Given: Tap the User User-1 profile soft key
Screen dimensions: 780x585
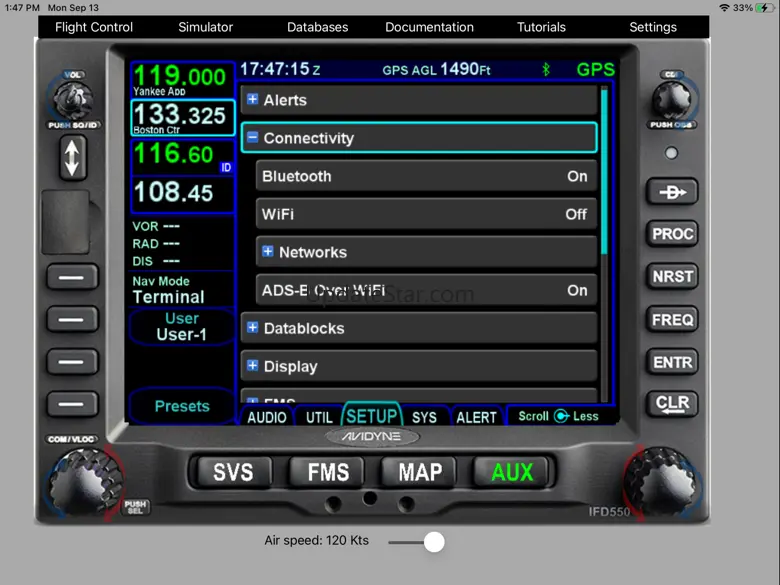Looking at the screenshot, I should pos(182,326).
